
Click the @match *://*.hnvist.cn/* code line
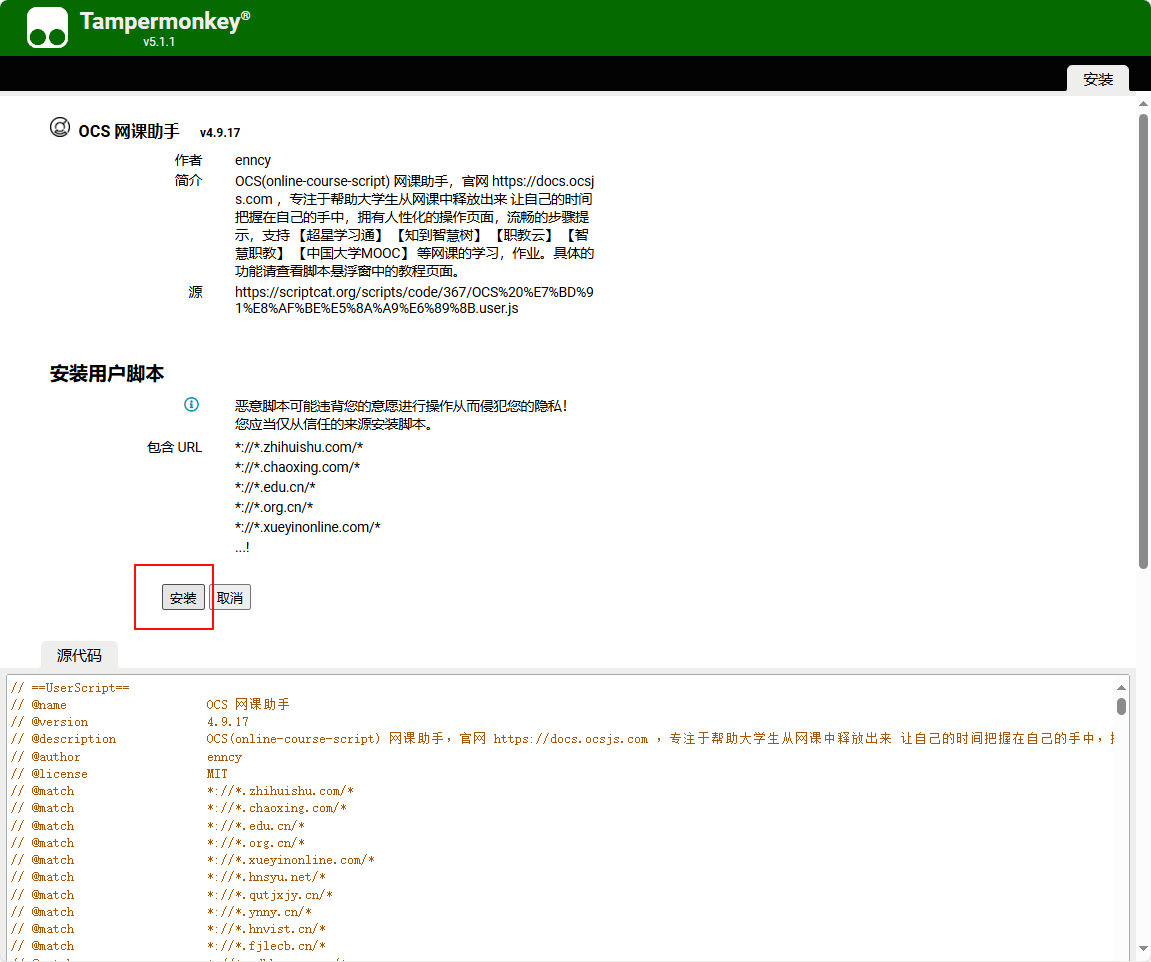pyautogui.click(x=168, y=928)
